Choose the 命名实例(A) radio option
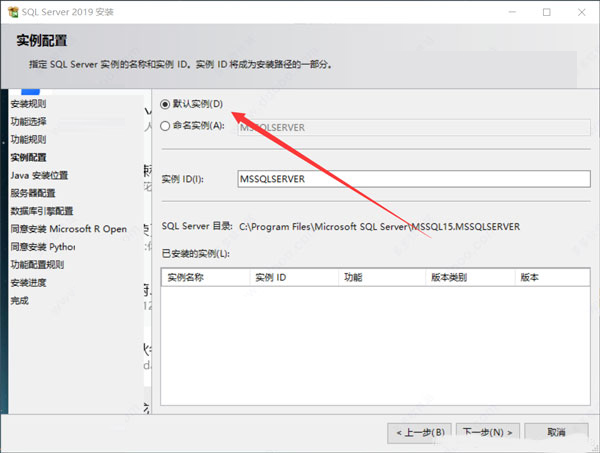 165,126
